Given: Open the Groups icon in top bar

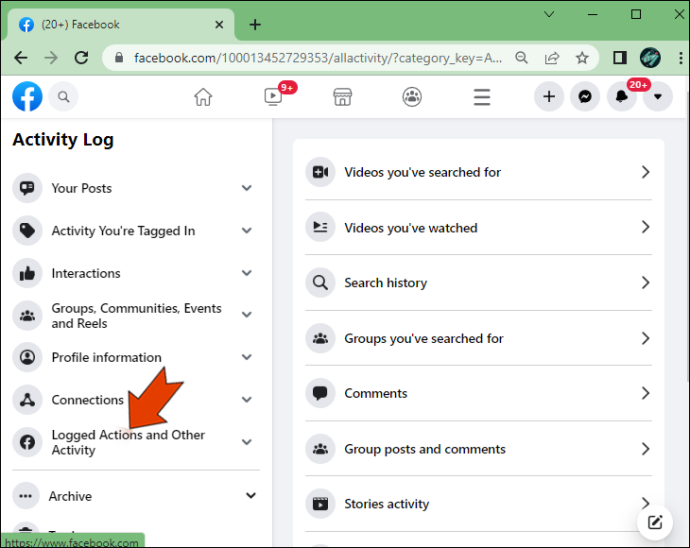Looking at the screenshot, I should [x=412, y=97].
